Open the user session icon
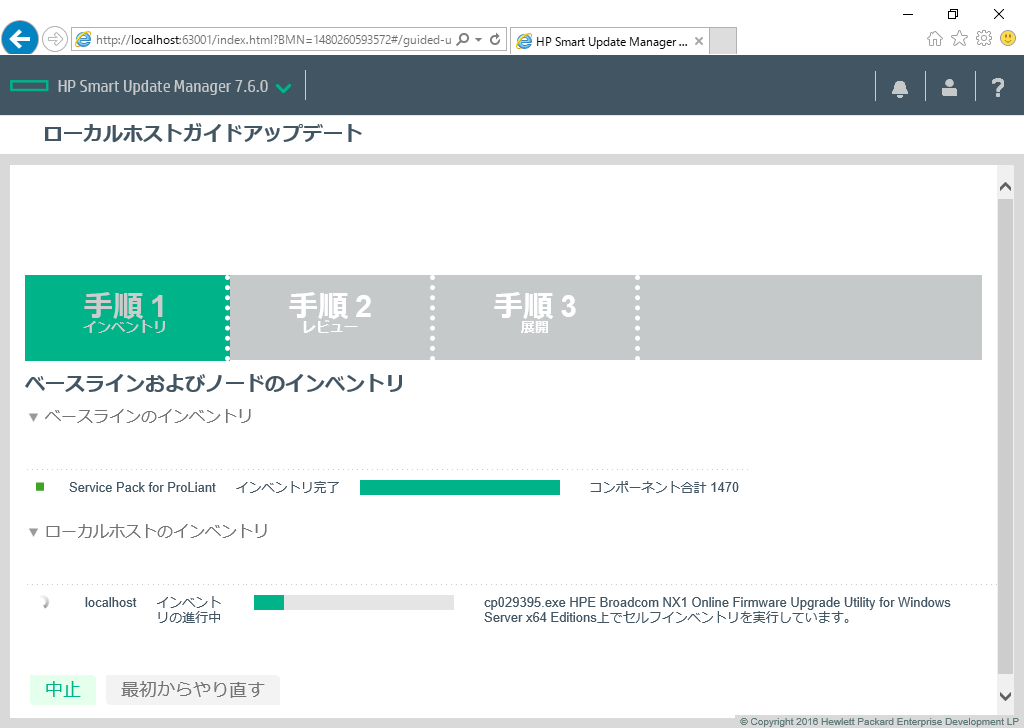Image resolution: width=1024 pixels, height=728 pixels. point(950,87)
